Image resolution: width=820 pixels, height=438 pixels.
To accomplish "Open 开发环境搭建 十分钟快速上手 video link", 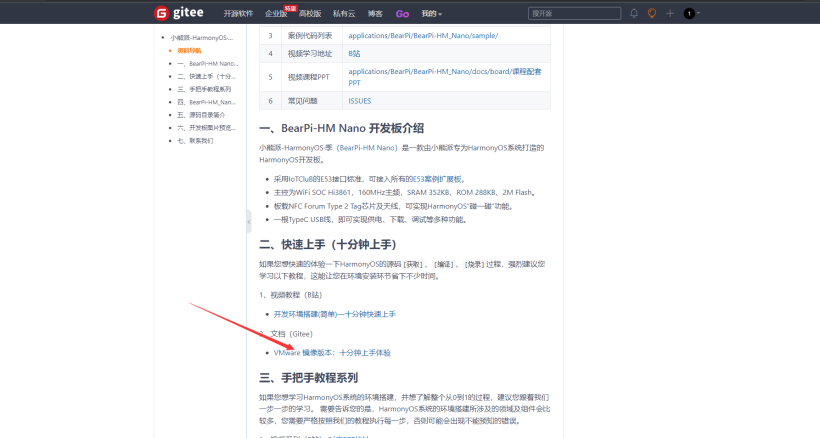I will 334,314.
